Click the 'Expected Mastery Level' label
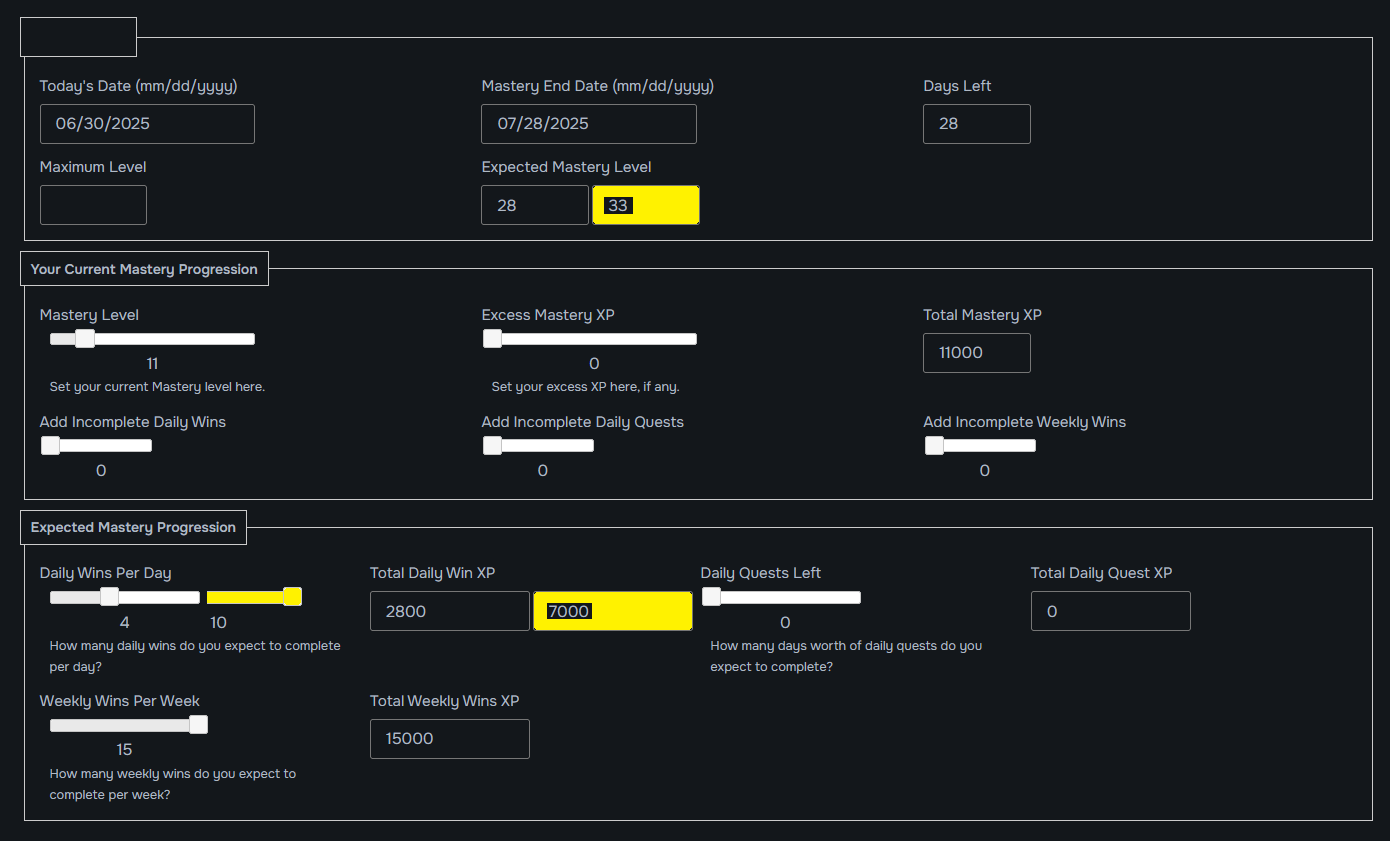Image resolution: width=1390 pixels, height=841 pixels. pyautogui.click(x=566, y=167)
